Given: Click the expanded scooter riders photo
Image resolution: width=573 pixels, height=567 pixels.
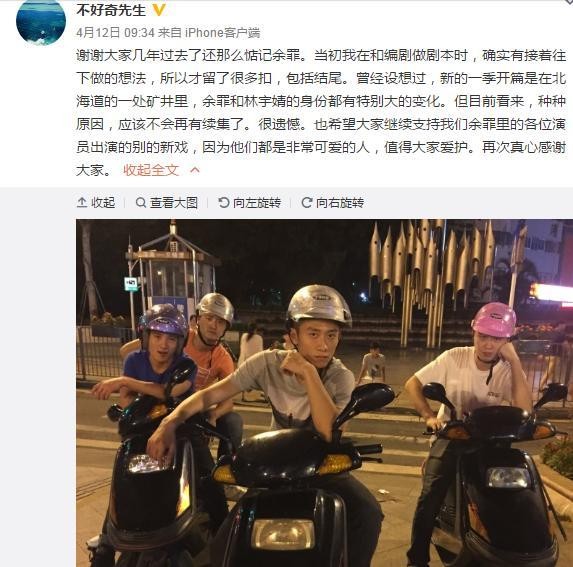Looking at the screenshot, I should pos(325,393).
